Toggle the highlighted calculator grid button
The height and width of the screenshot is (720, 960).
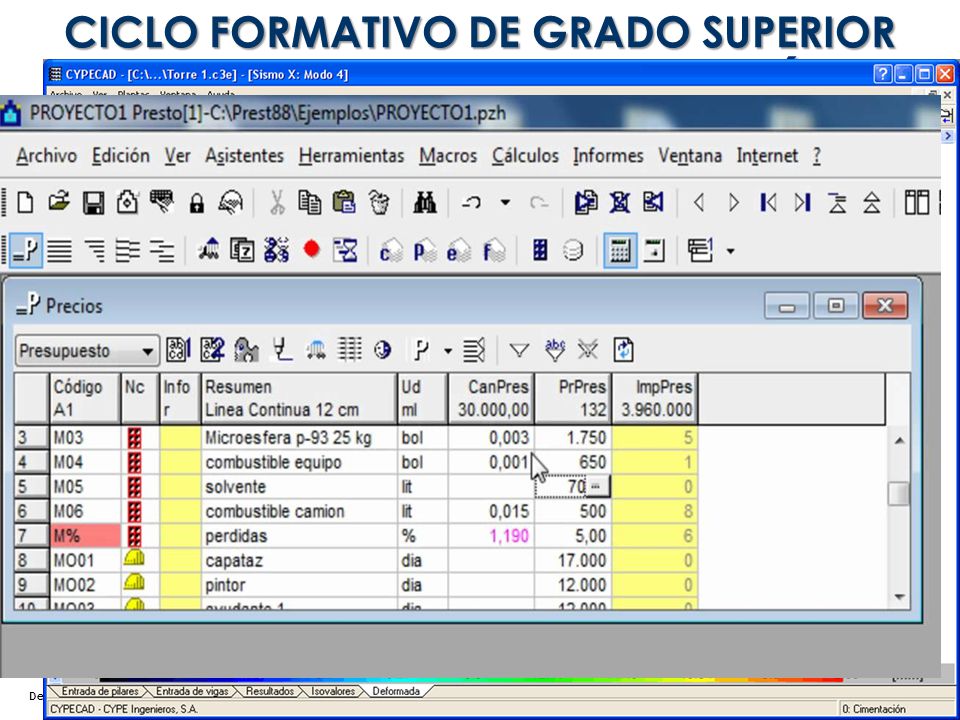coord(620,250)
